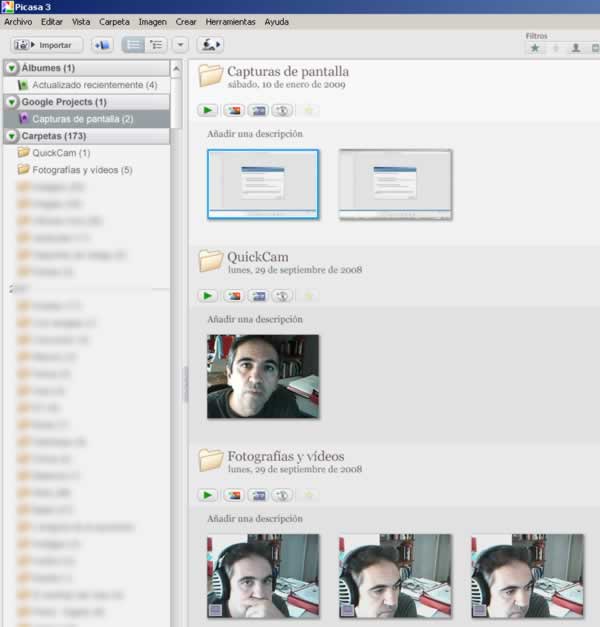Viewport: 600px width, 627px height.
Task: Switch to flat folder list view
Action: 133,45
